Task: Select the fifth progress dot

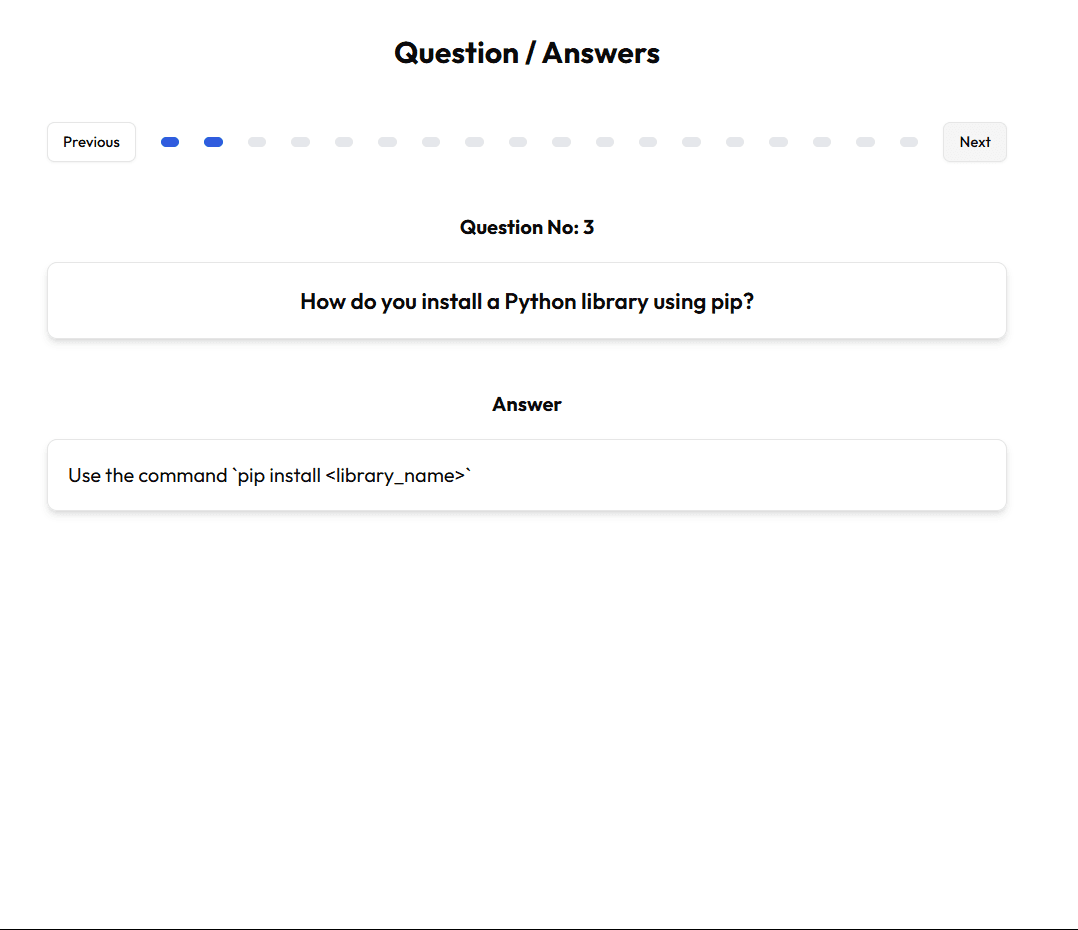Action: (x=344, y=142)
